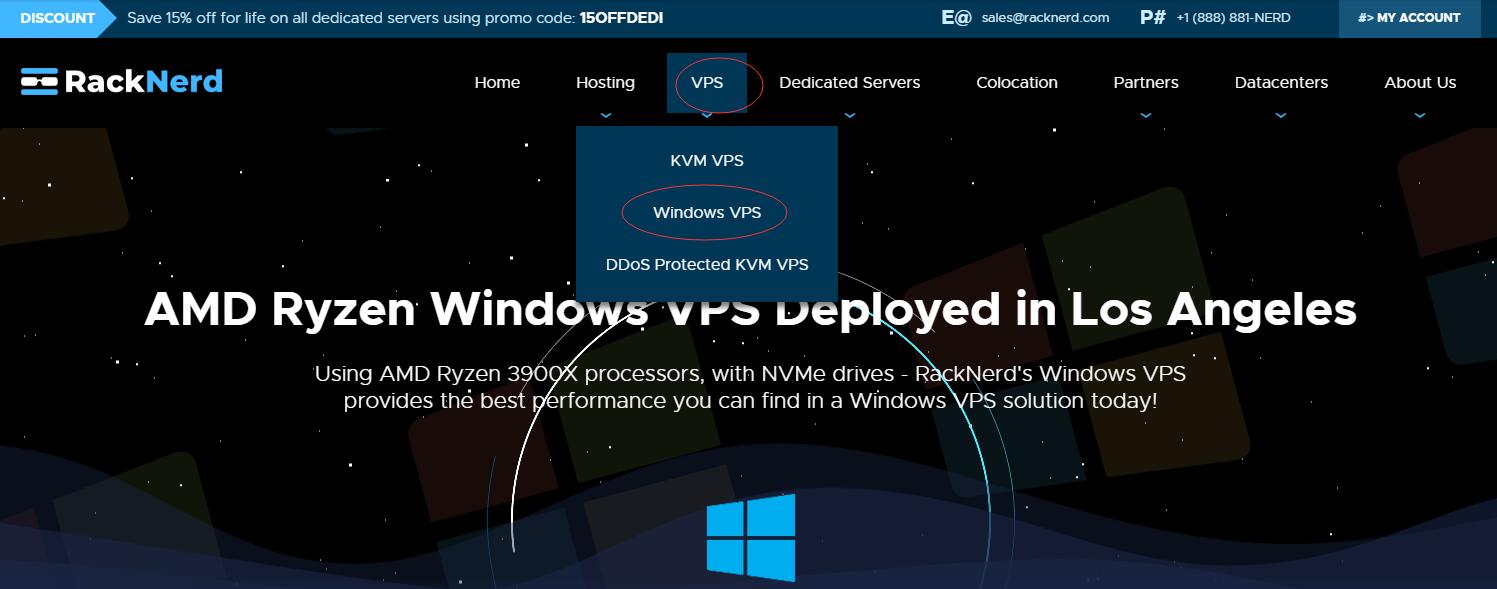The height and width of the screenshot is (589, 1497).
Task: Go to the Colocation page
Action: [1016, 83]
